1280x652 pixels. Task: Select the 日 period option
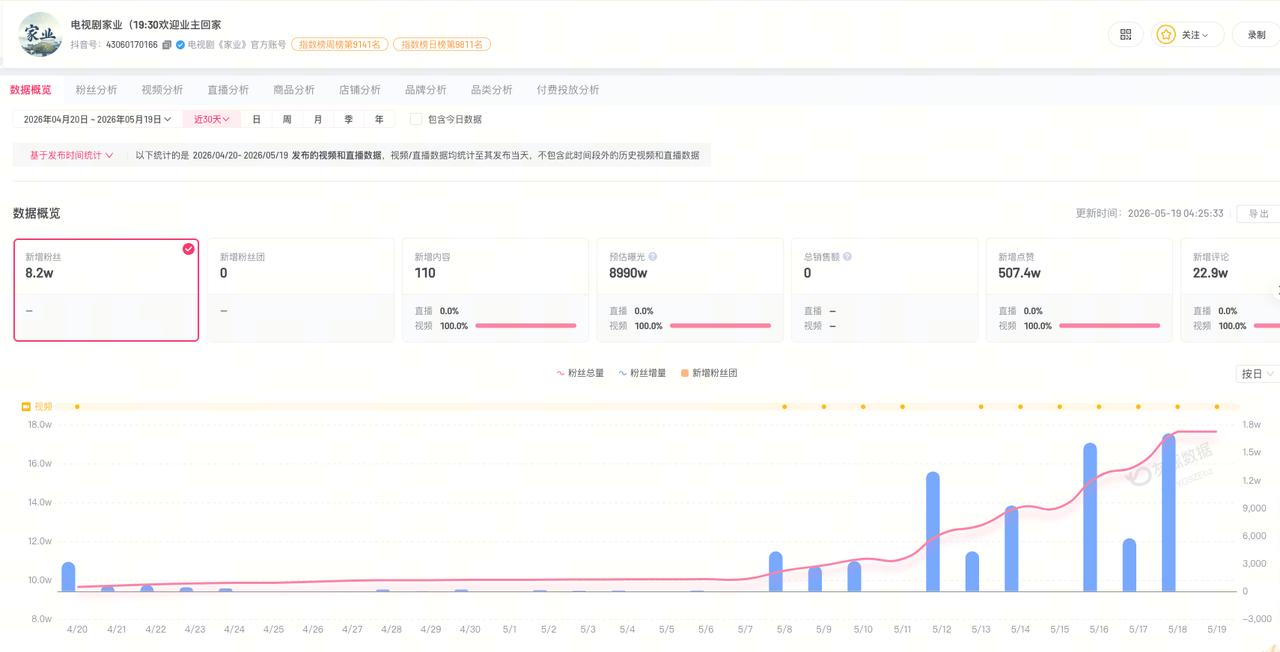pos(256,119)
